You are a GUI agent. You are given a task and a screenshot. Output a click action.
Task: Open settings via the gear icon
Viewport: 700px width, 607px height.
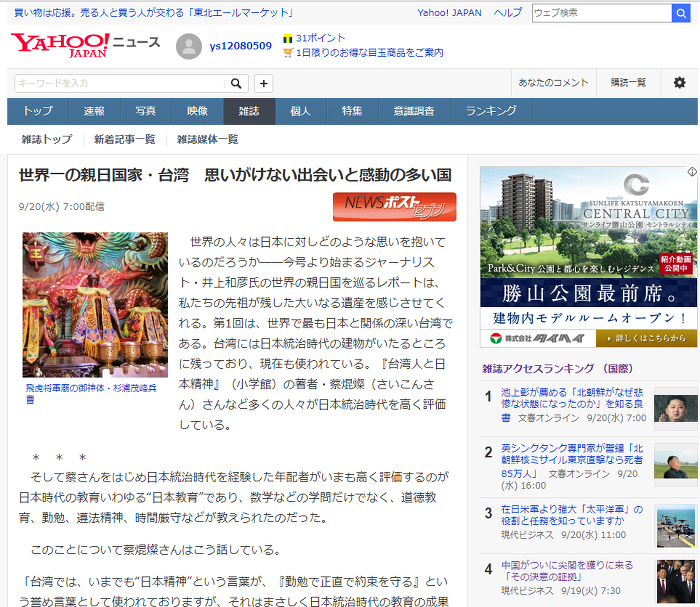(679, 83)
